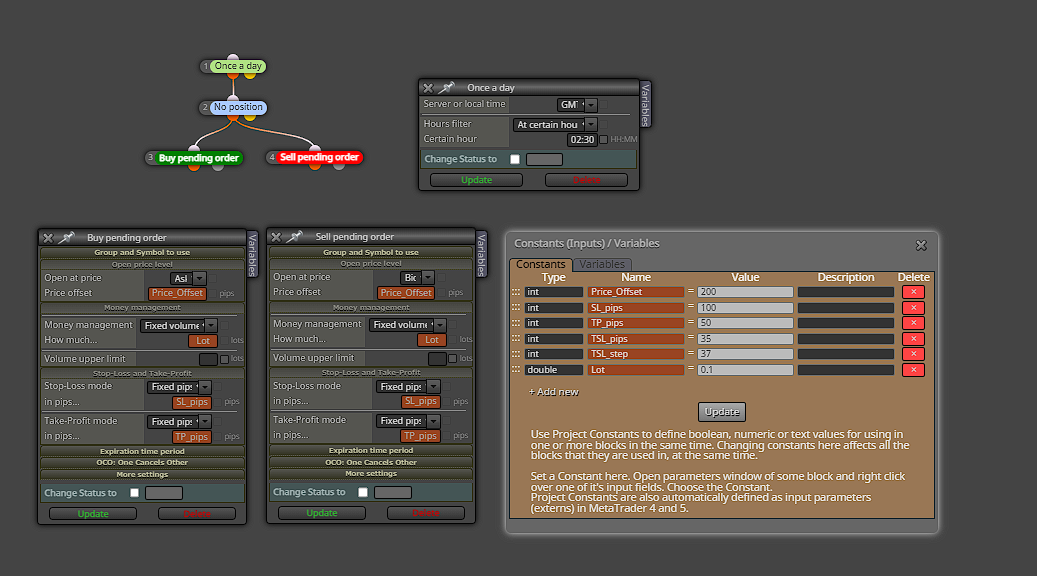Grab drag handle of SL_pips row

coord(516,308)
